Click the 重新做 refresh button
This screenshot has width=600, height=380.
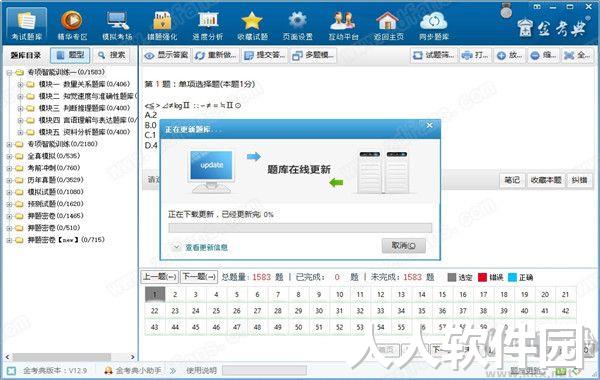tap(215, 55)
